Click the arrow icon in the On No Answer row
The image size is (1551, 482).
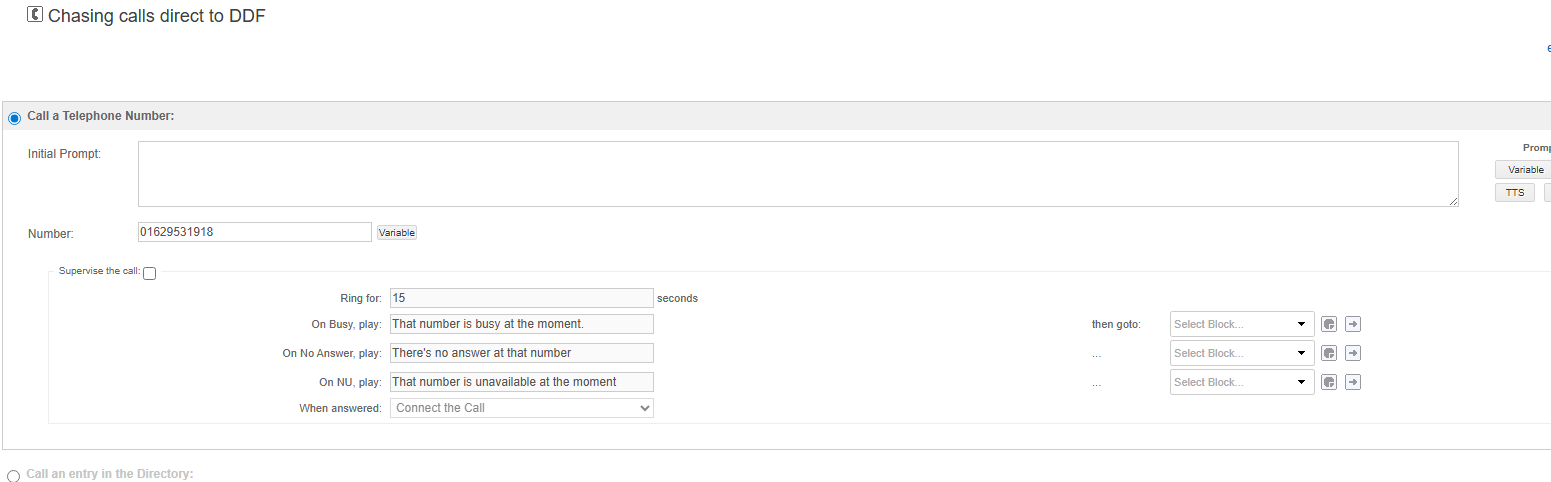point(1353,353)
